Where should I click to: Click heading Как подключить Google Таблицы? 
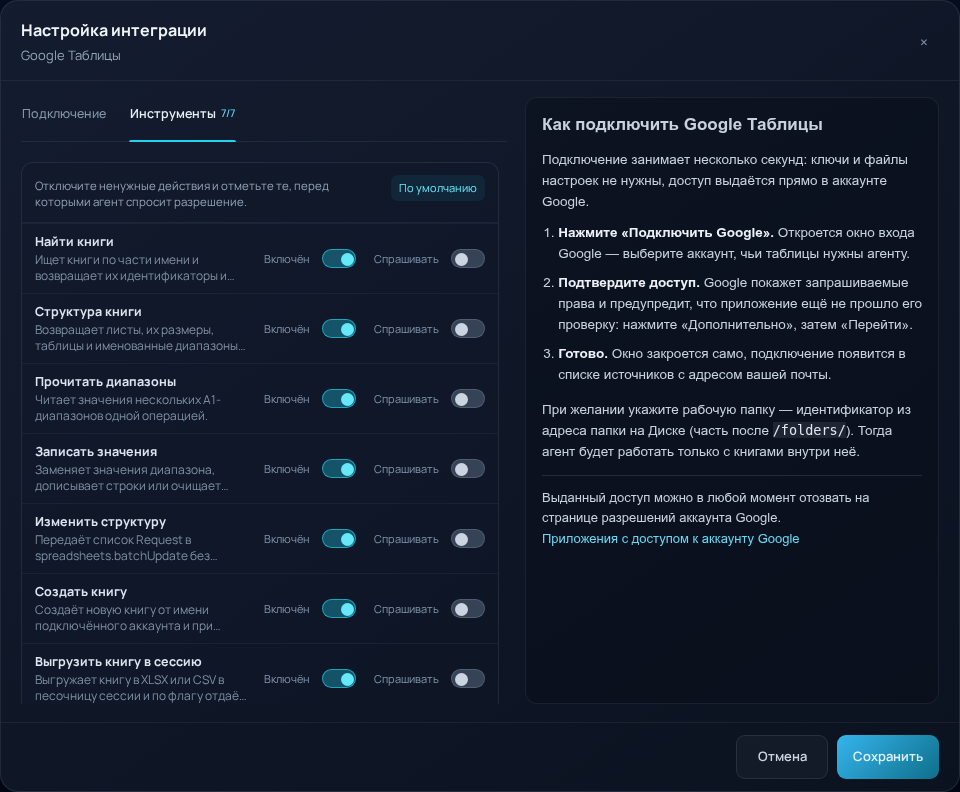(x=682, y=124)
